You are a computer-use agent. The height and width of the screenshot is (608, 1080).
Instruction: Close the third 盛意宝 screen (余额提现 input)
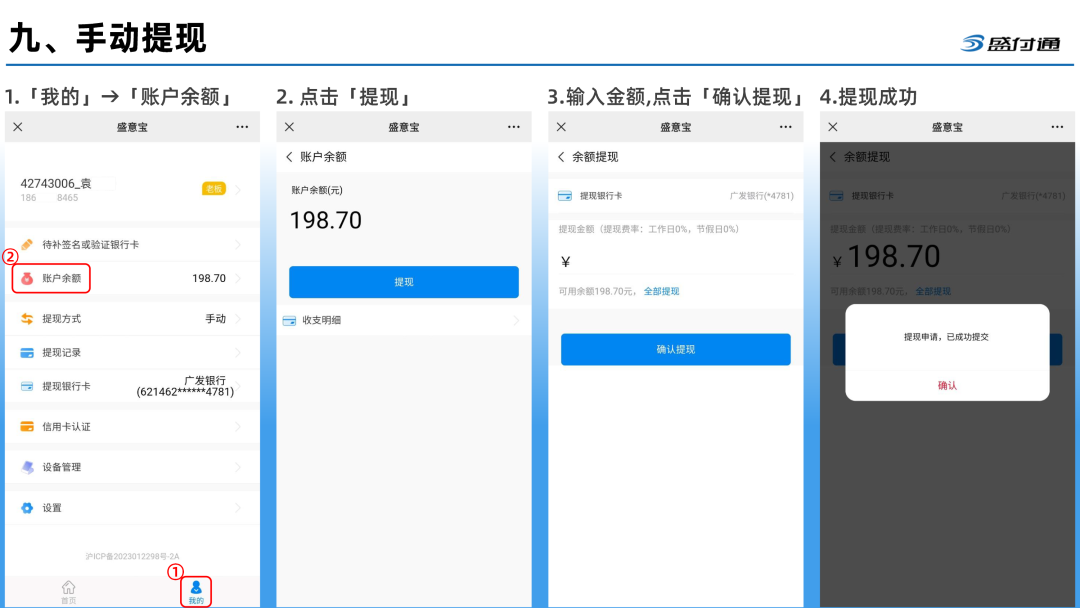tap(561, 127)
